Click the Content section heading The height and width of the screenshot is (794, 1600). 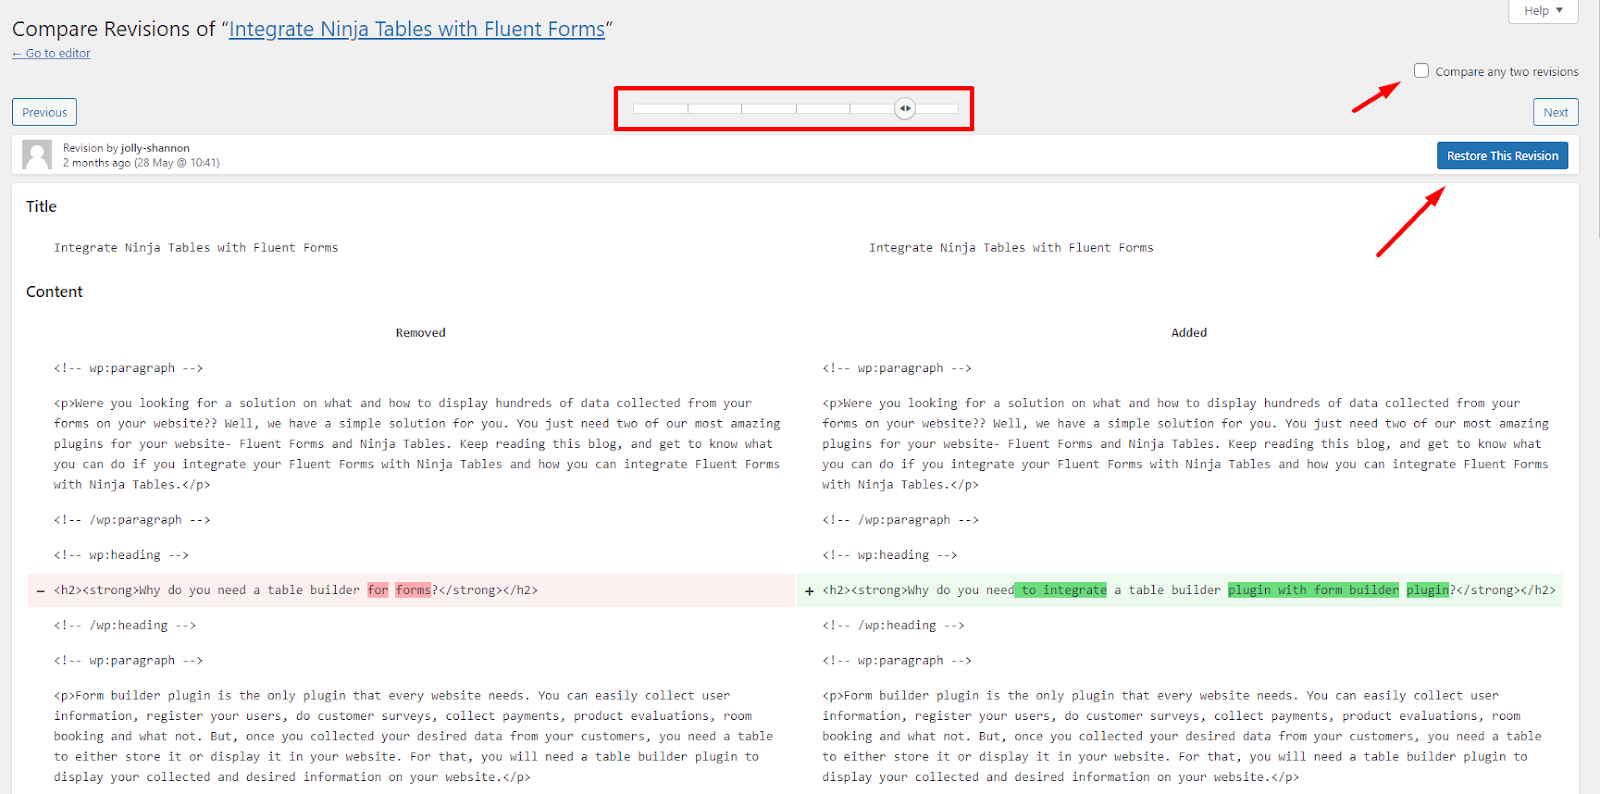[54, 292]
